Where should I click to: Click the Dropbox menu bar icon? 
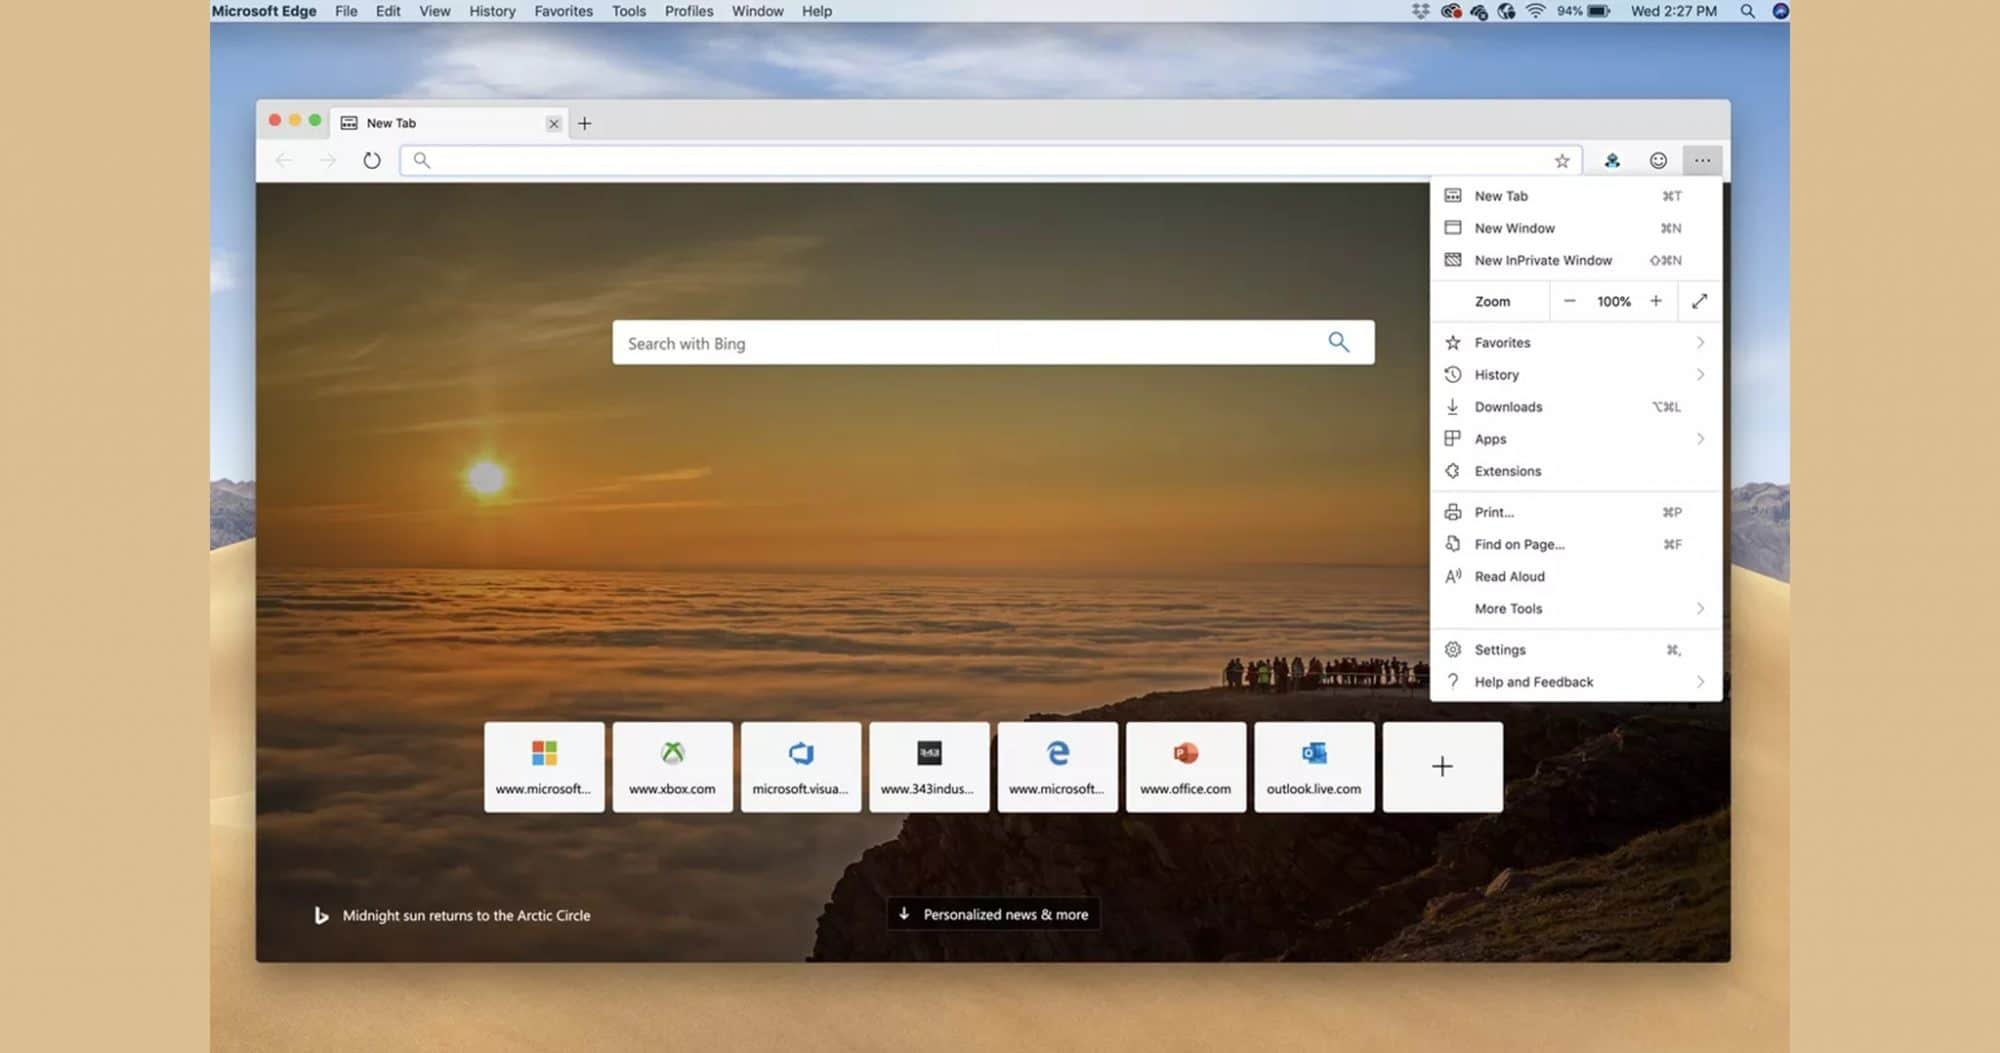tap(1420, 11)
